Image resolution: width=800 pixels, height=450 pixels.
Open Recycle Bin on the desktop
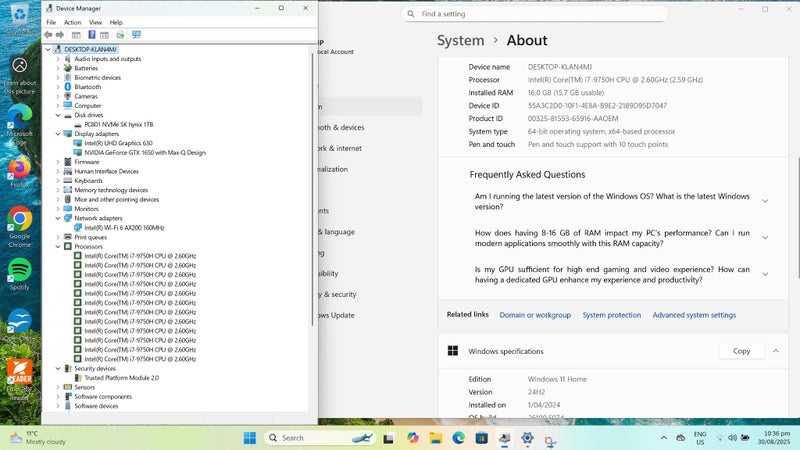coord(20,18)
